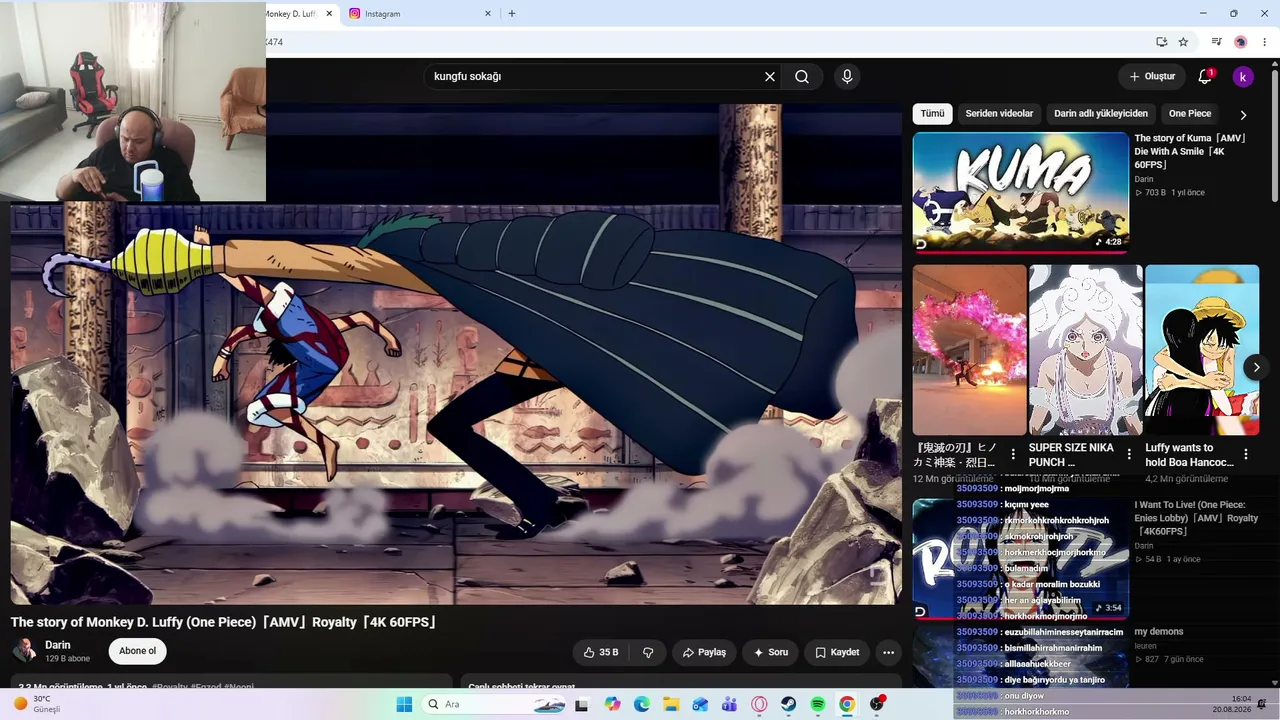Open Opera browser from the taskbar
1280x720 pixels.
[x=759, y=704]
